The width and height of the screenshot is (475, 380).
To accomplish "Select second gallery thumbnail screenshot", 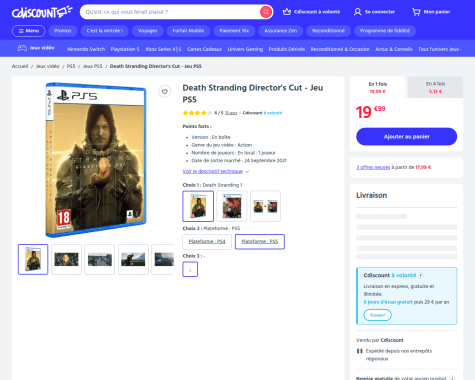I will pyautogui.click(x=66, y=259).
